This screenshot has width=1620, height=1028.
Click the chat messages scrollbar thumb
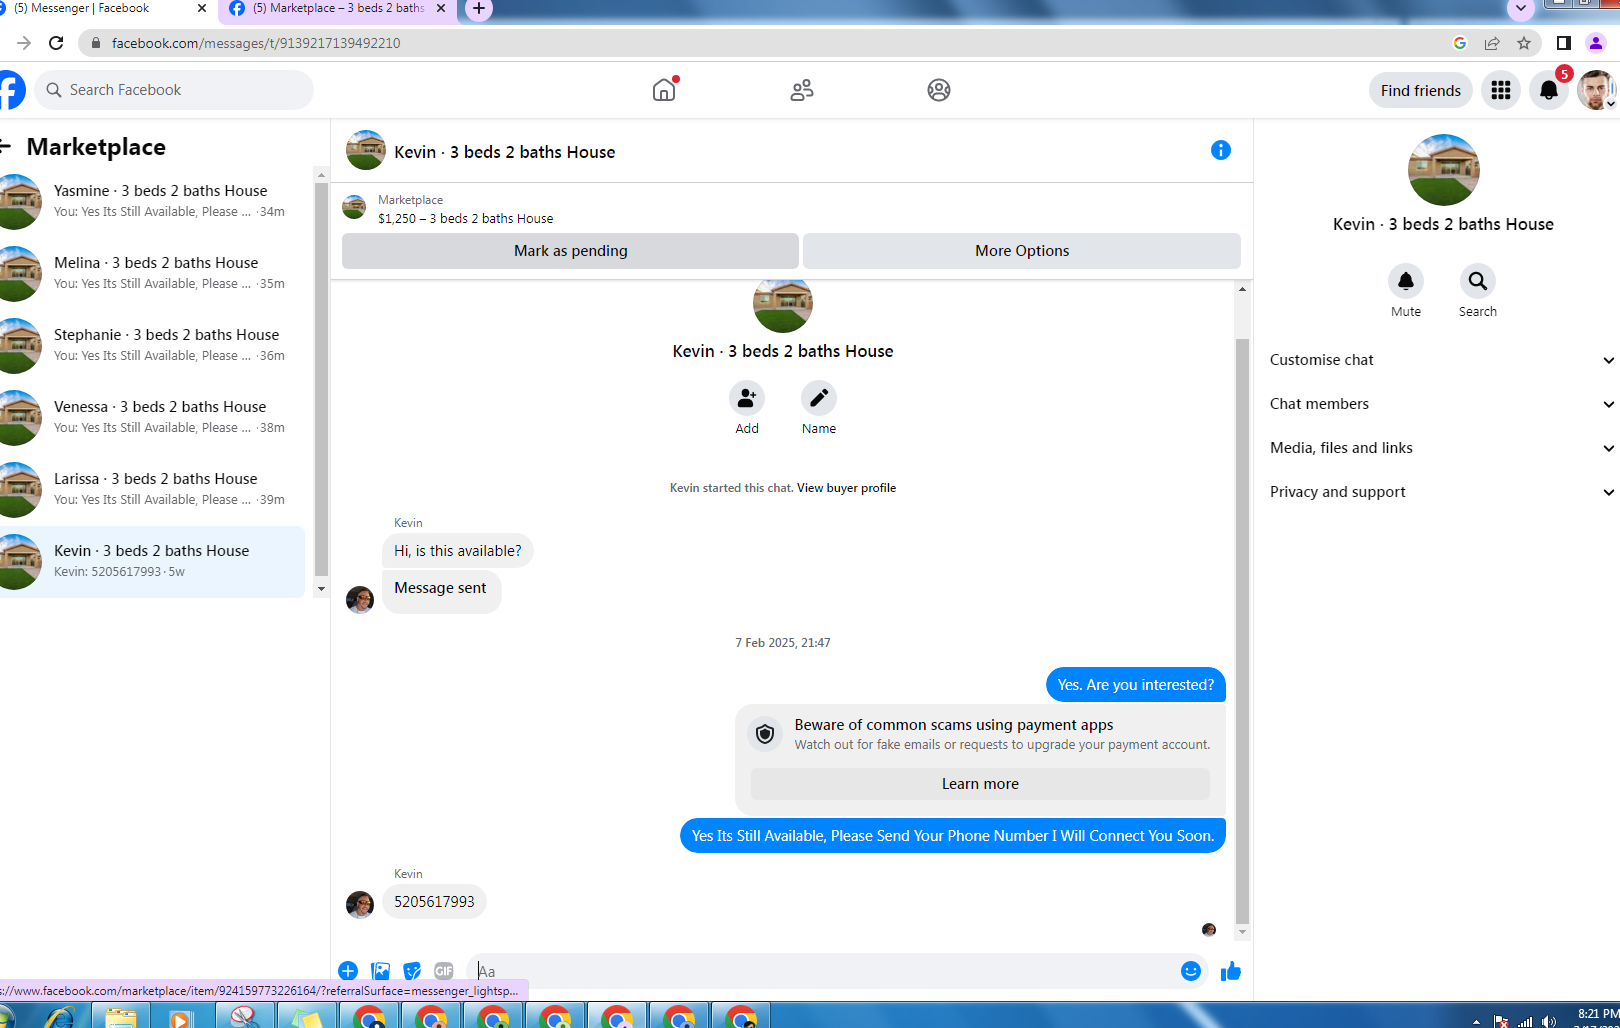point(1242,630)
